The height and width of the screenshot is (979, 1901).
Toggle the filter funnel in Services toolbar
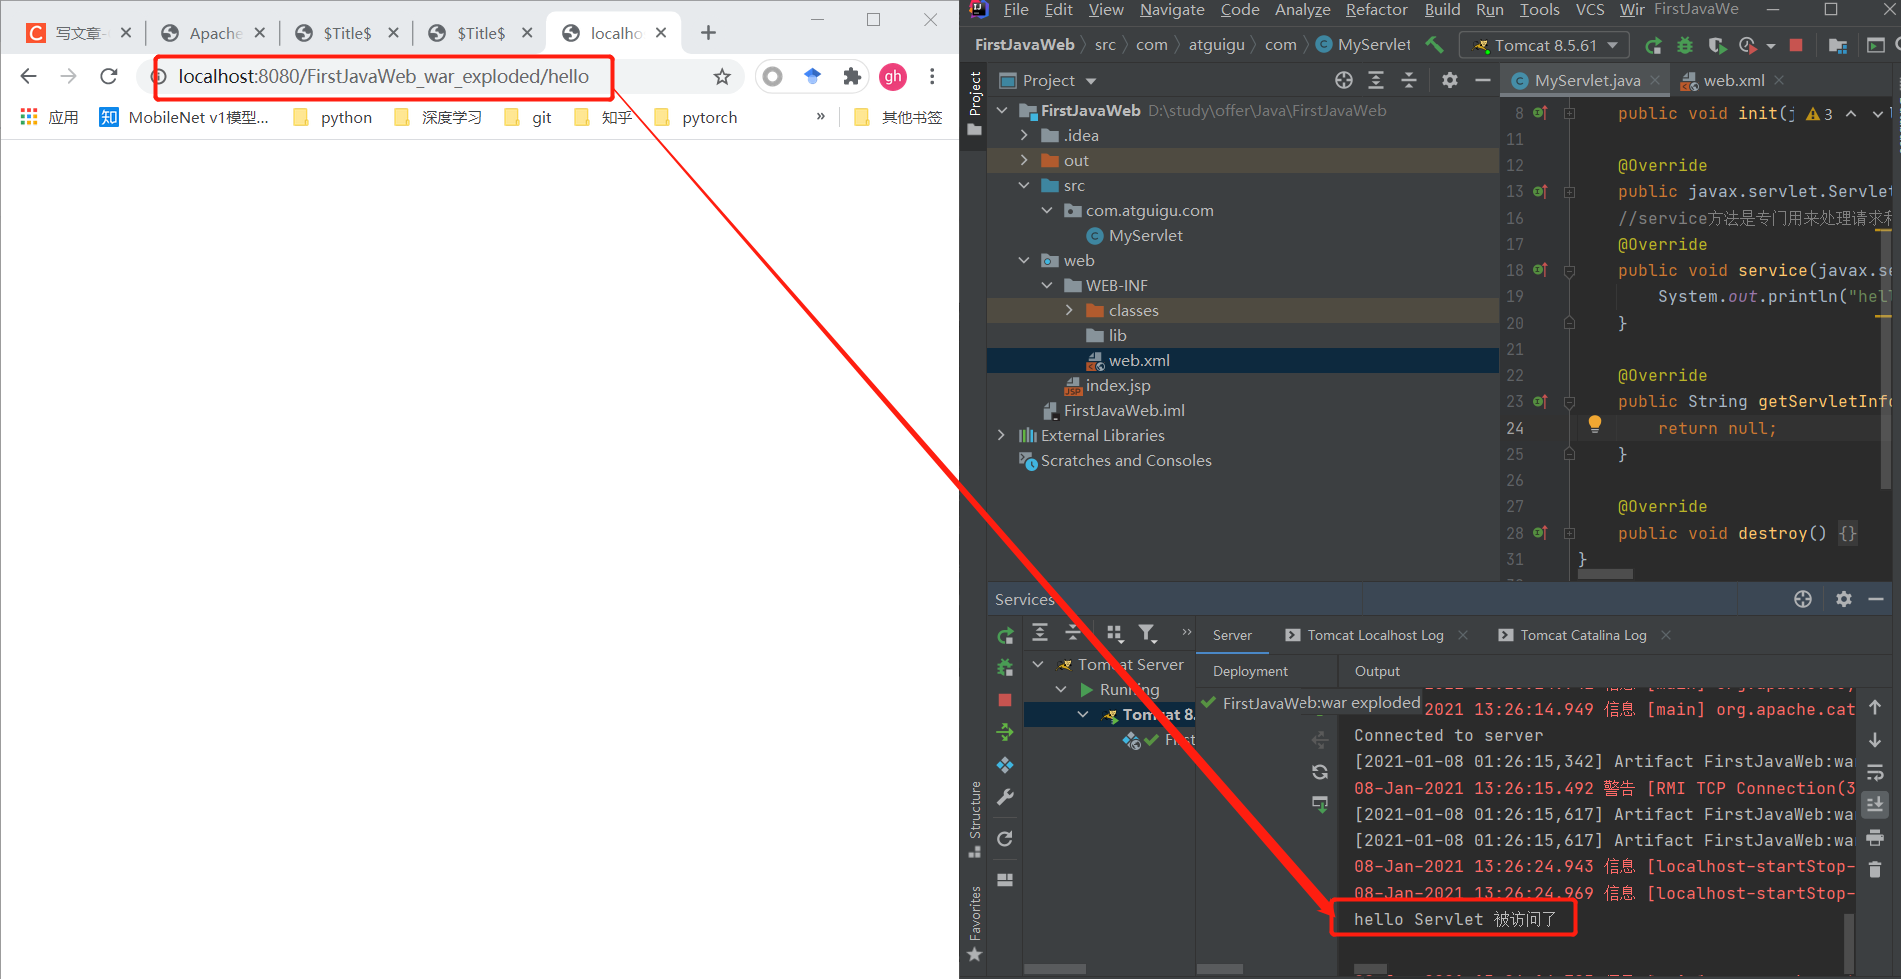1147,632
